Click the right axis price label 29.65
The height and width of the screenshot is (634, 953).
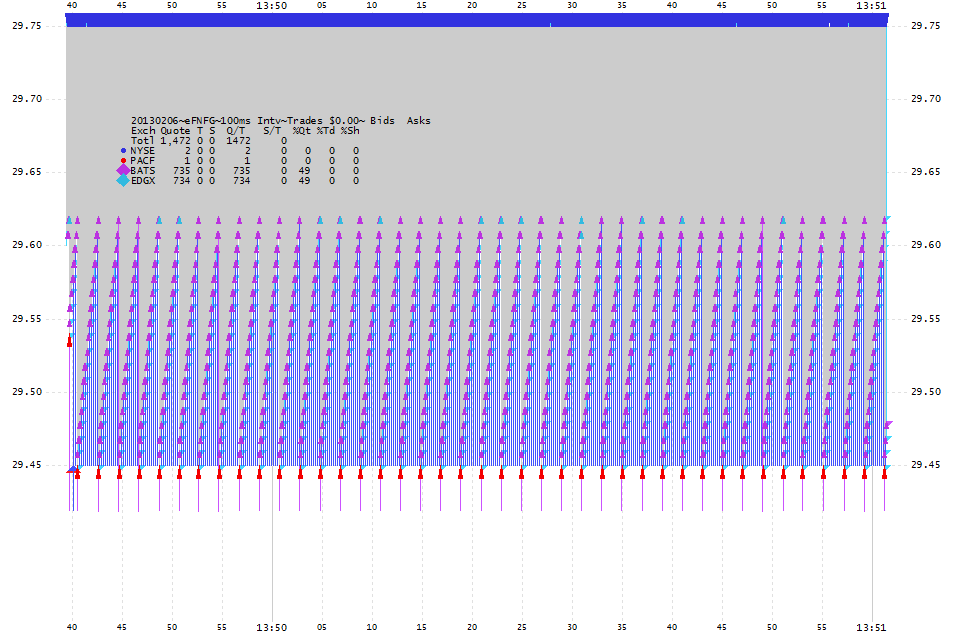pyautogui.click(x=926, y=172)
